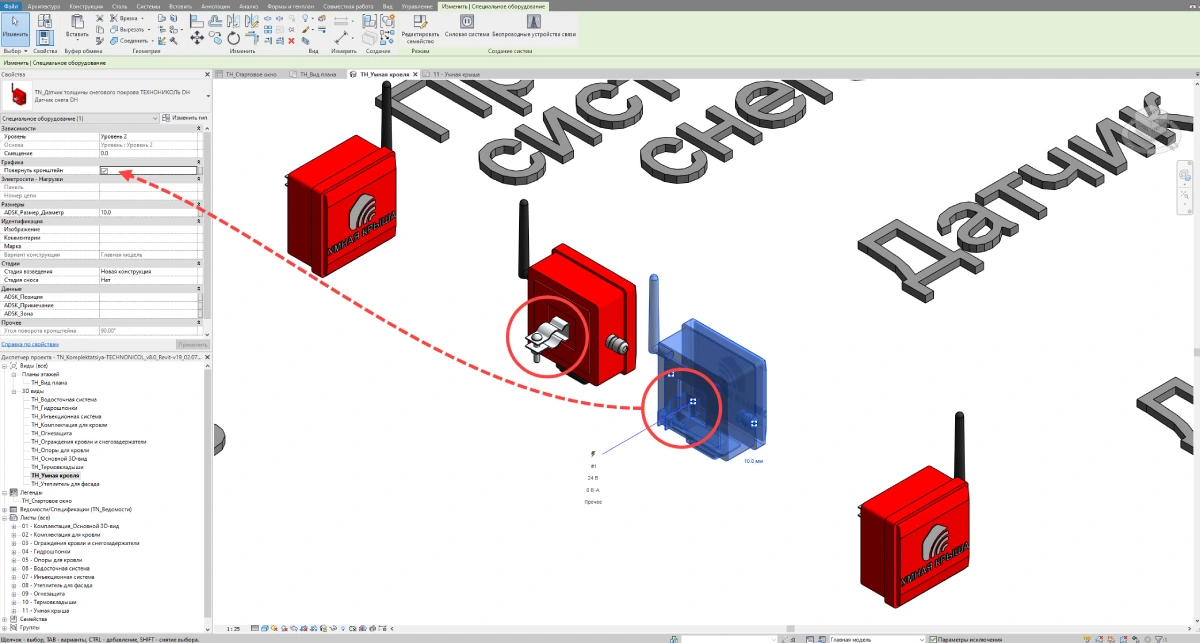The image size is (1200, 643).
Task: Click the Силовая система ribbon icon
Action: [467, 21]
